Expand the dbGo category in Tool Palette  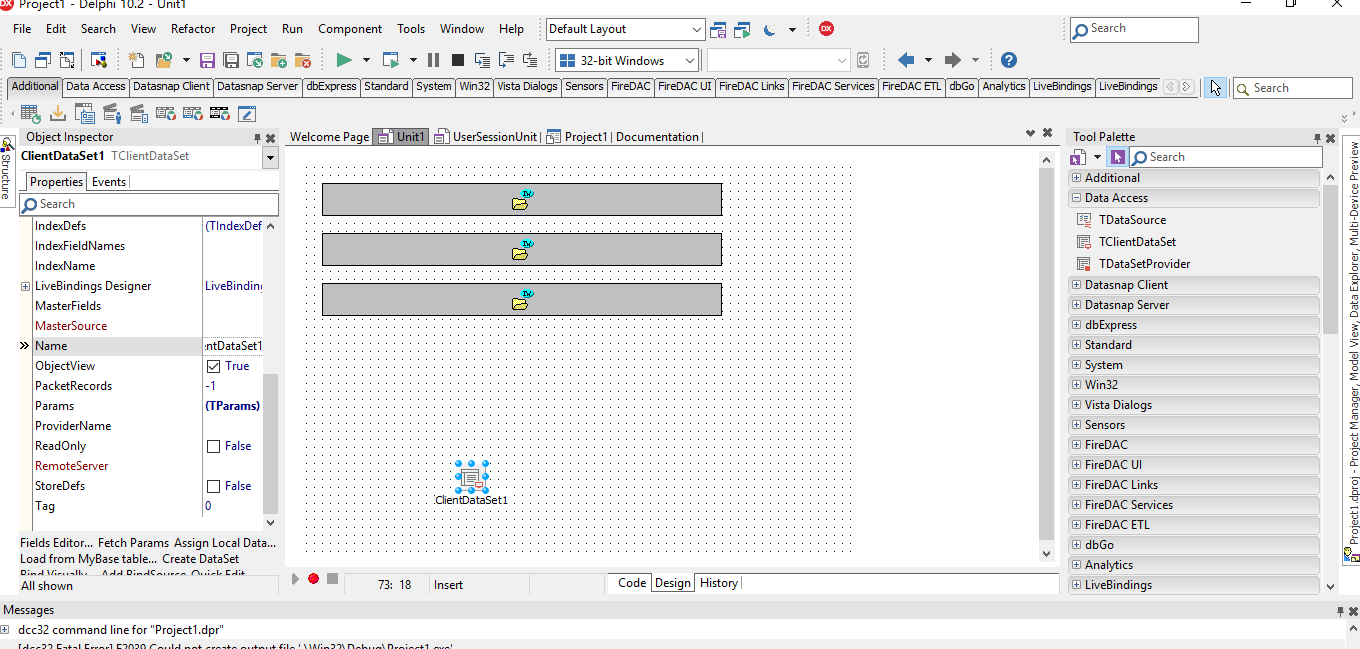(1076, 545)
